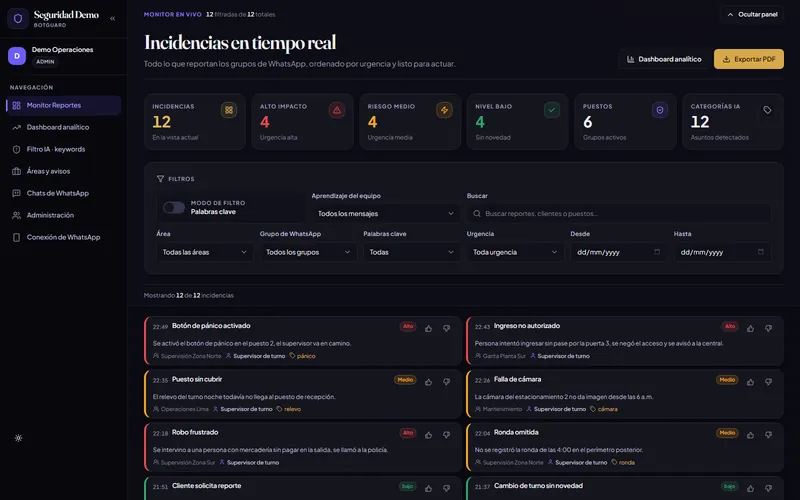Thumbs up the Falla de cámara incident
Image resolution: width=800 pixels, height=500 pixels.
751,382
